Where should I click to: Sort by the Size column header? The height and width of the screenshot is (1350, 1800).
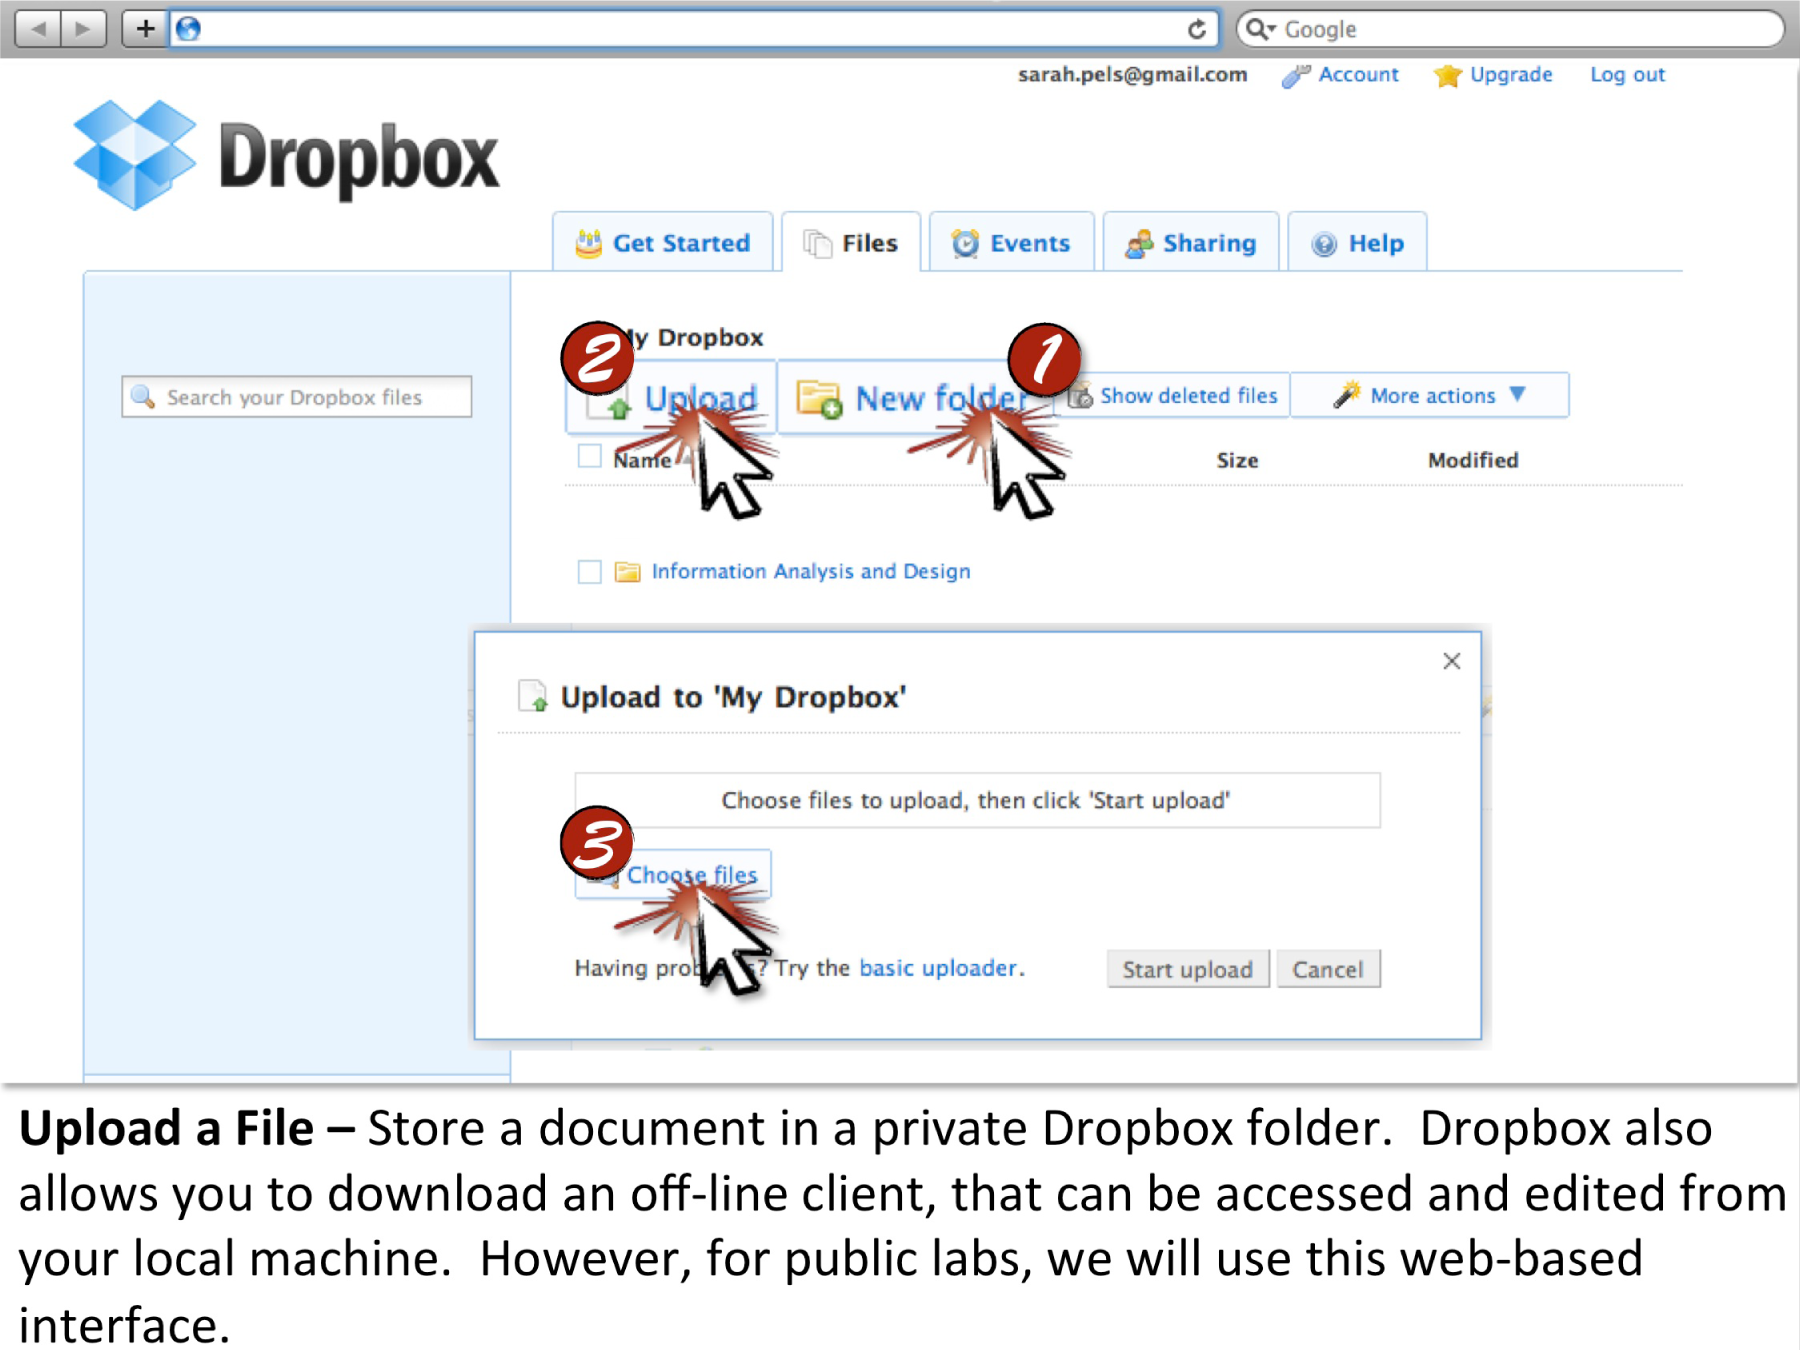1237,460
